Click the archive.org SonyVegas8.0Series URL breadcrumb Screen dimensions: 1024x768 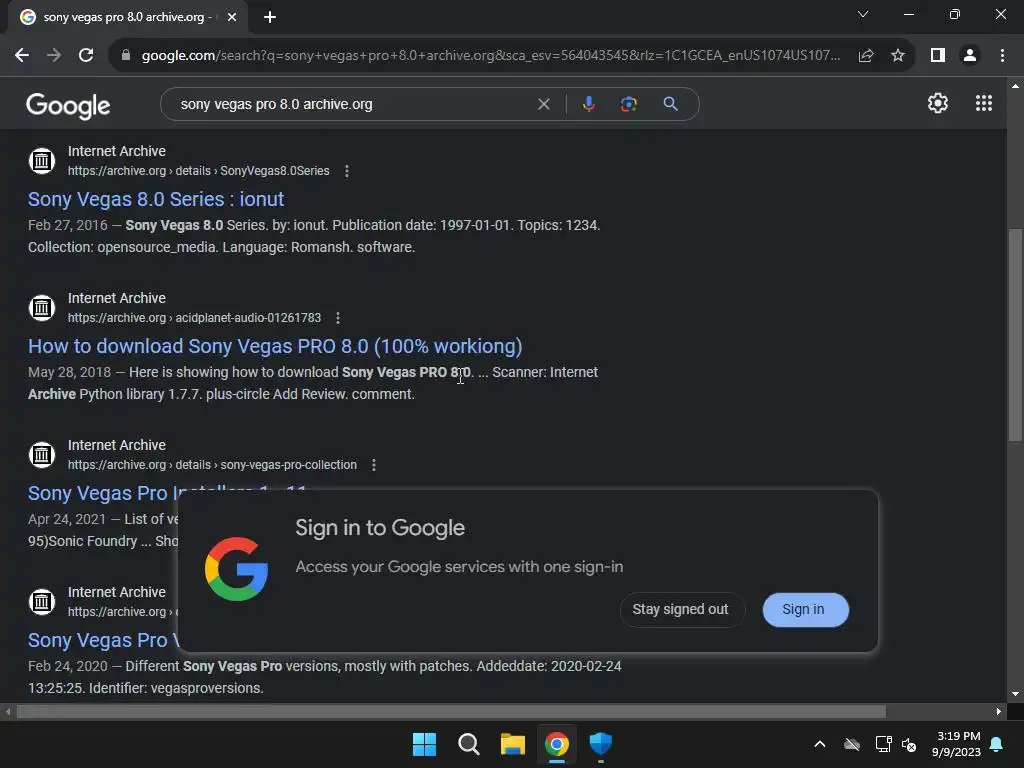point(199,171)
